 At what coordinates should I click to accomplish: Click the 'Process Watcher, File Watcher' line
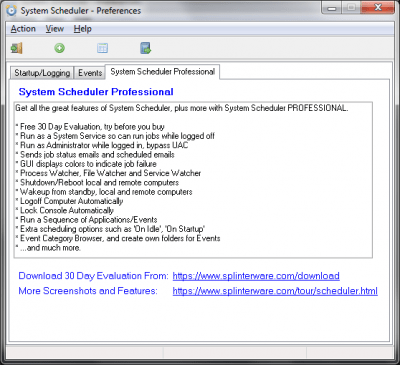point(108,173)
